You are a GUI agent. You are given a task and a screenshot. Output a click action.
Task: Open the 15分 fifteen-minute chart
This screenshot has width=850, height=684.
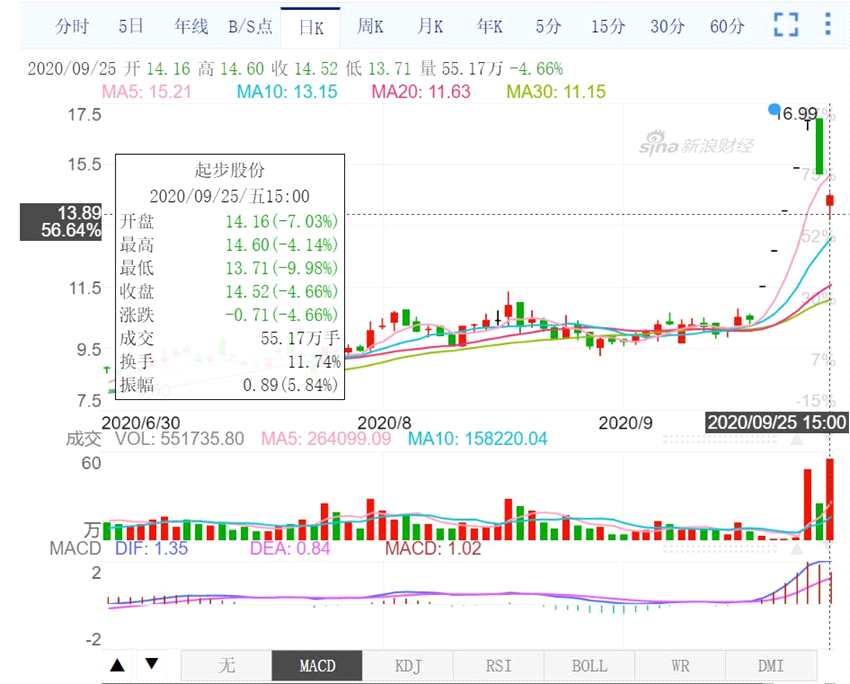[x=608, y=26]
